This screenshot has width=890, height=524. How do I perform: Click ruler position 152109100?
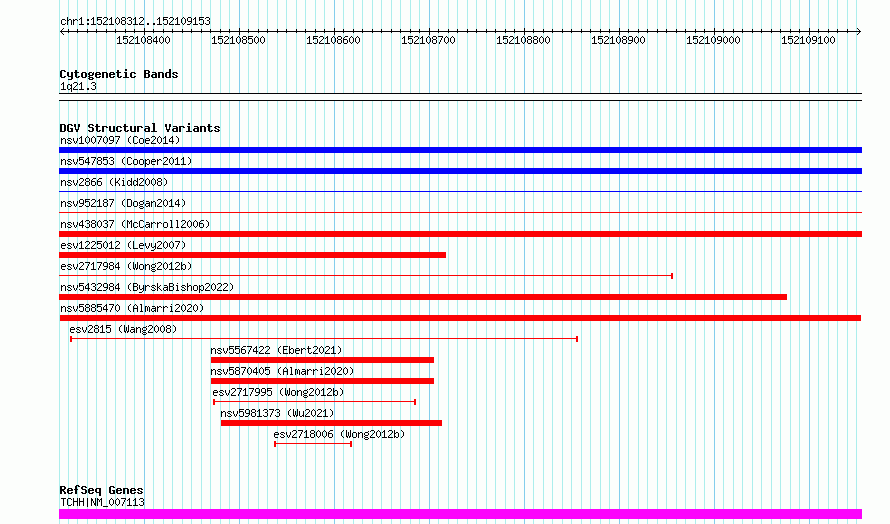[808, 40]
